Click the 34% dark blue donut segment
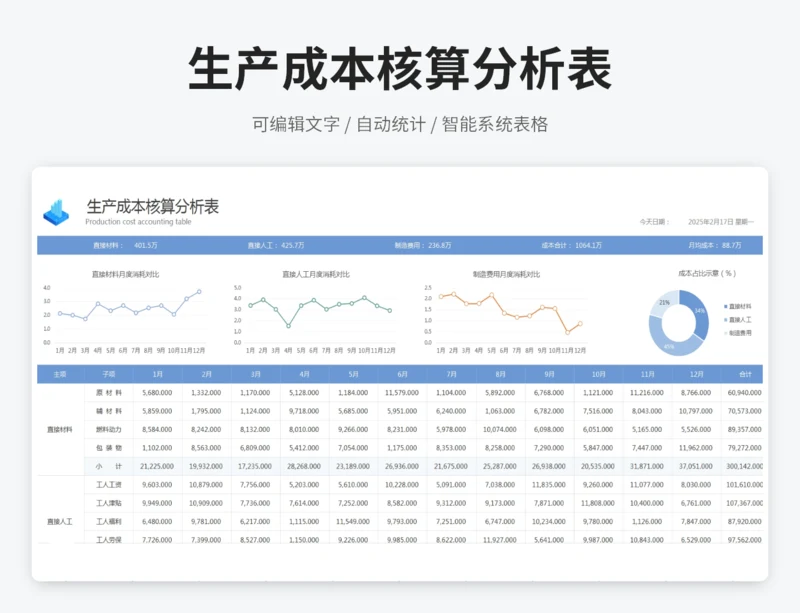800x613 pixels. click(x=697, y=312)
